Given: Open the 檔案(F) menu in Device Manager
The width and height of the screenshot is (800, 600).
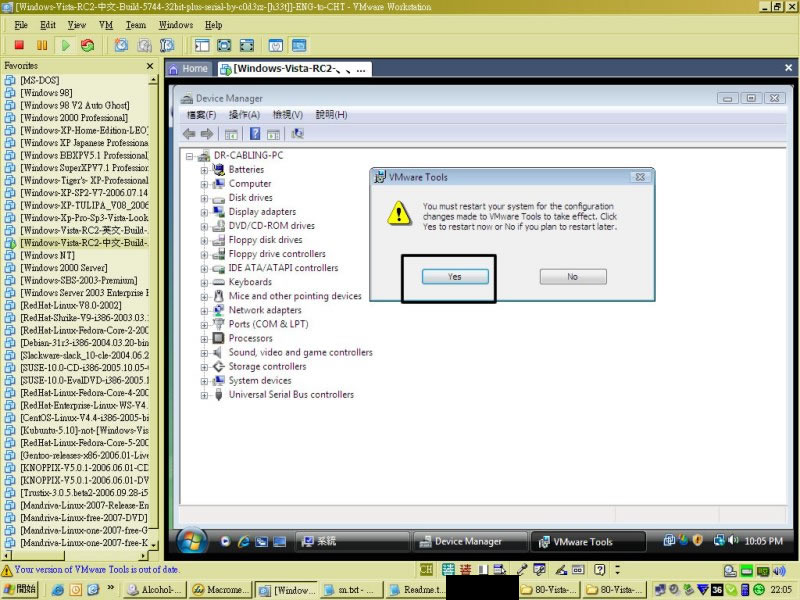Looking at the screenshot, I should point(202,115).
